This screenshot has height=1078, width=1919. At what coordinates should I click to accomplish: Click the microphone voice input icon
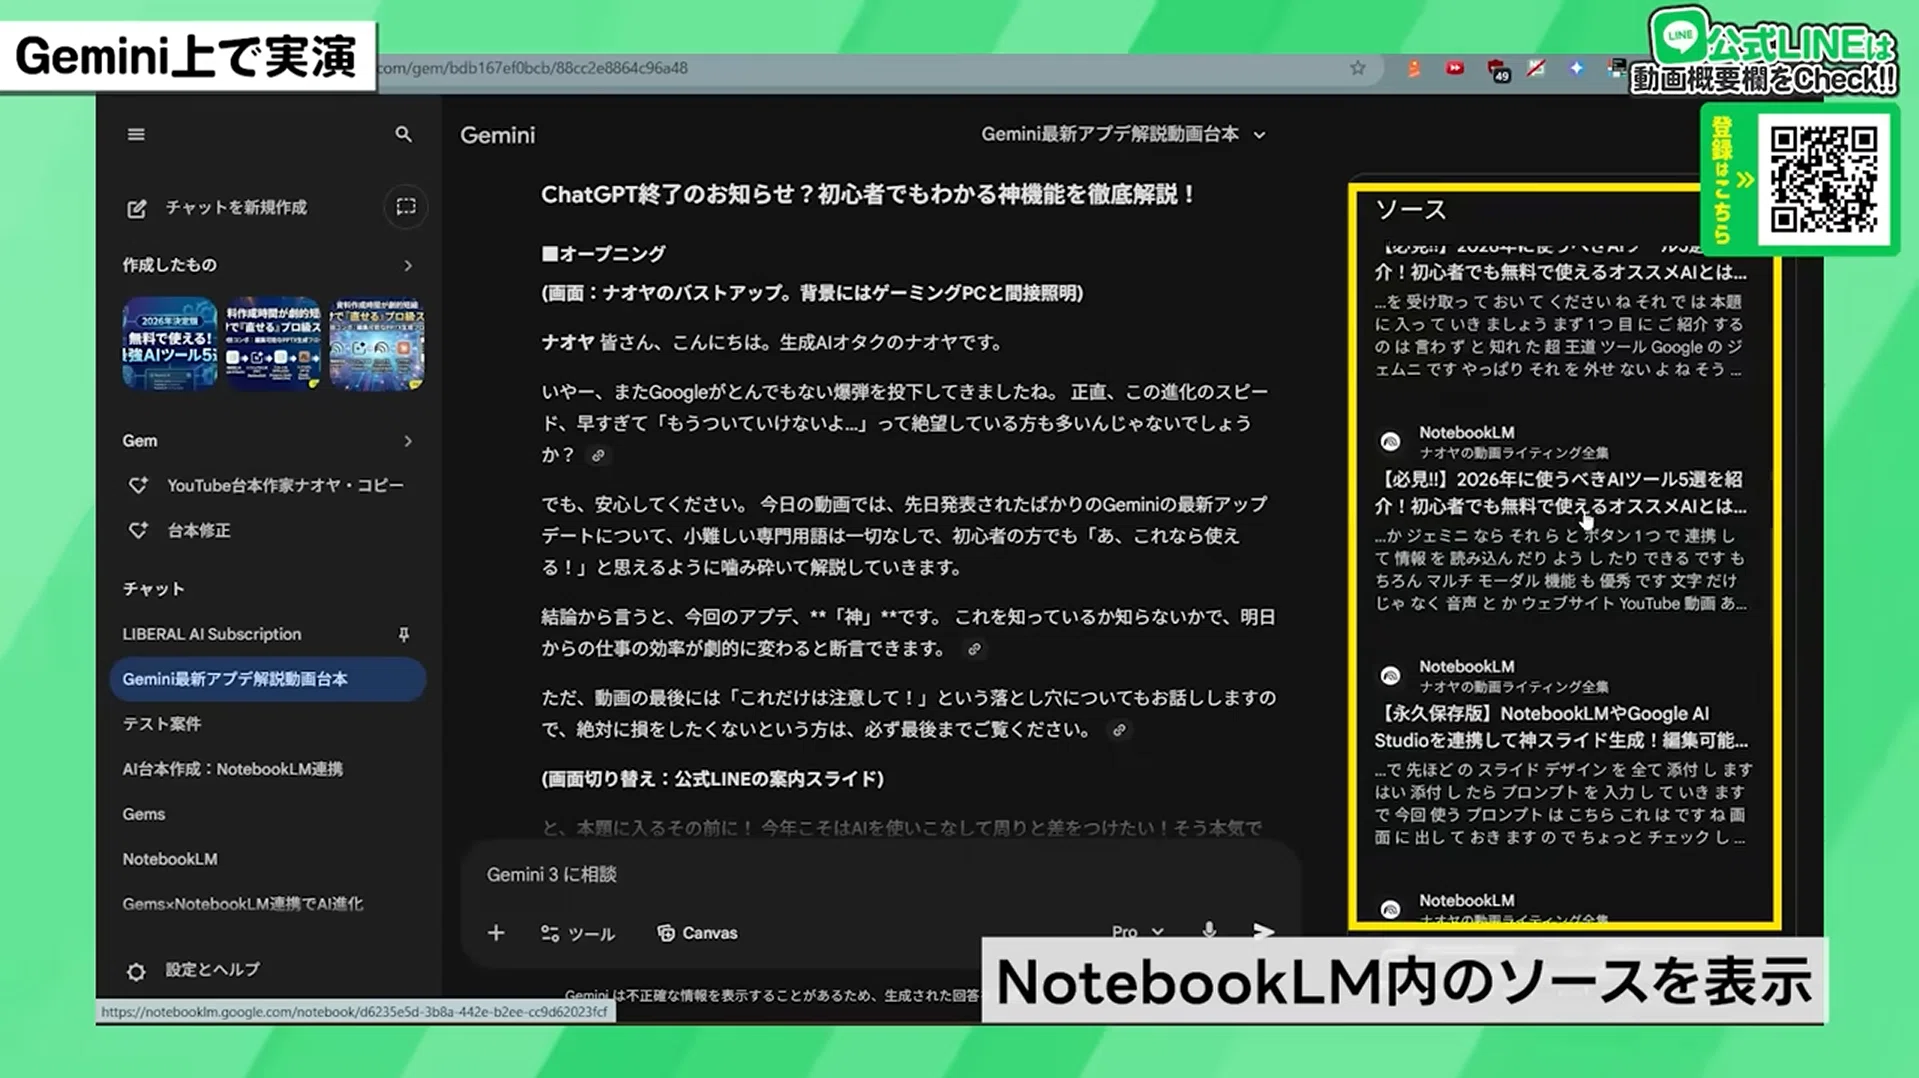click(1209, 931)
